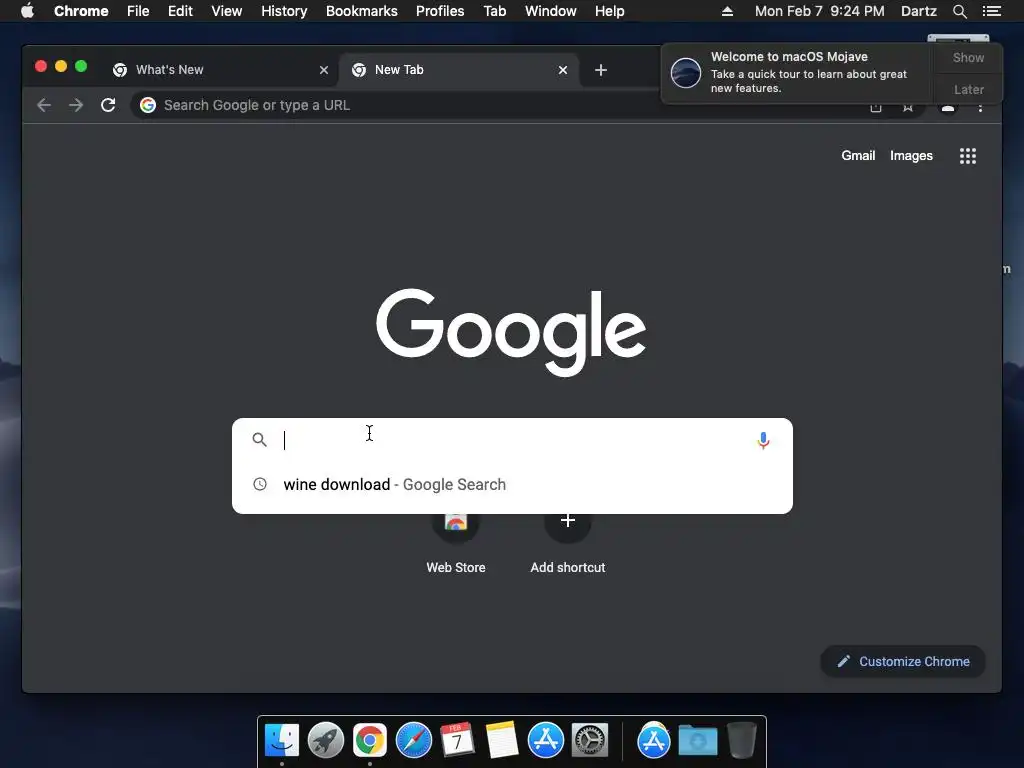Open the Chrome profile avatar

(x=948, y=108)
